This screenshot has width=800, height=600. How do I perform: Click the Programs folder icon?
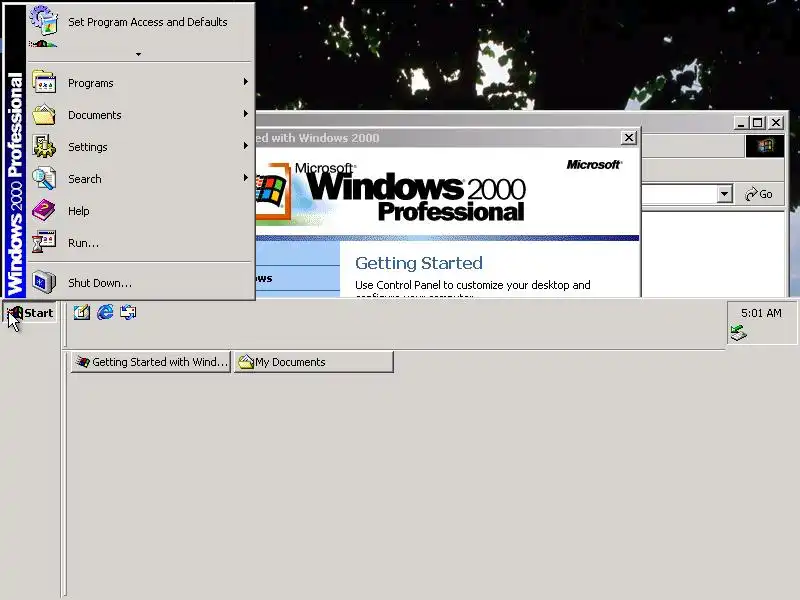44,83
